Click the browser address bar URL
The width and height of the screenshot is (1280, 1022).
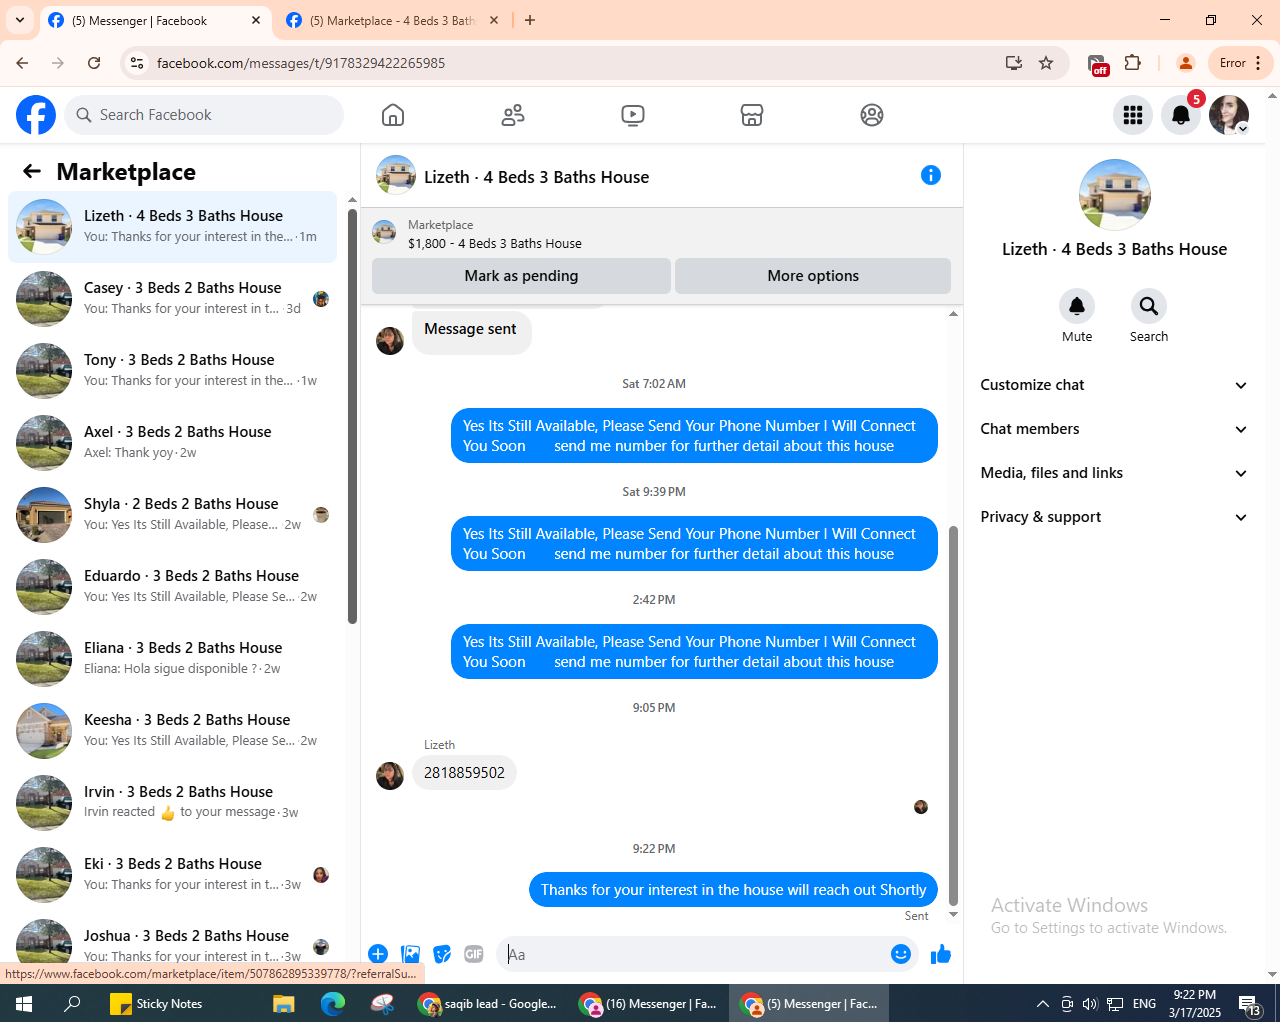tap(301, 63)
